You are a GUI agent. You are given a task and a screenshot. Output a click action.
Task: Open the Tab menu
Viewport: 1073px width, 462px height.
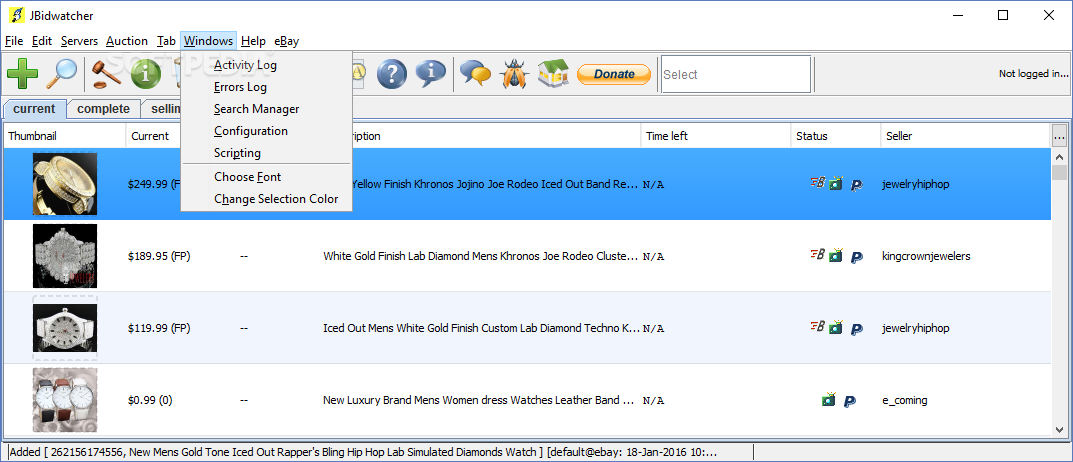coord(166,41)
